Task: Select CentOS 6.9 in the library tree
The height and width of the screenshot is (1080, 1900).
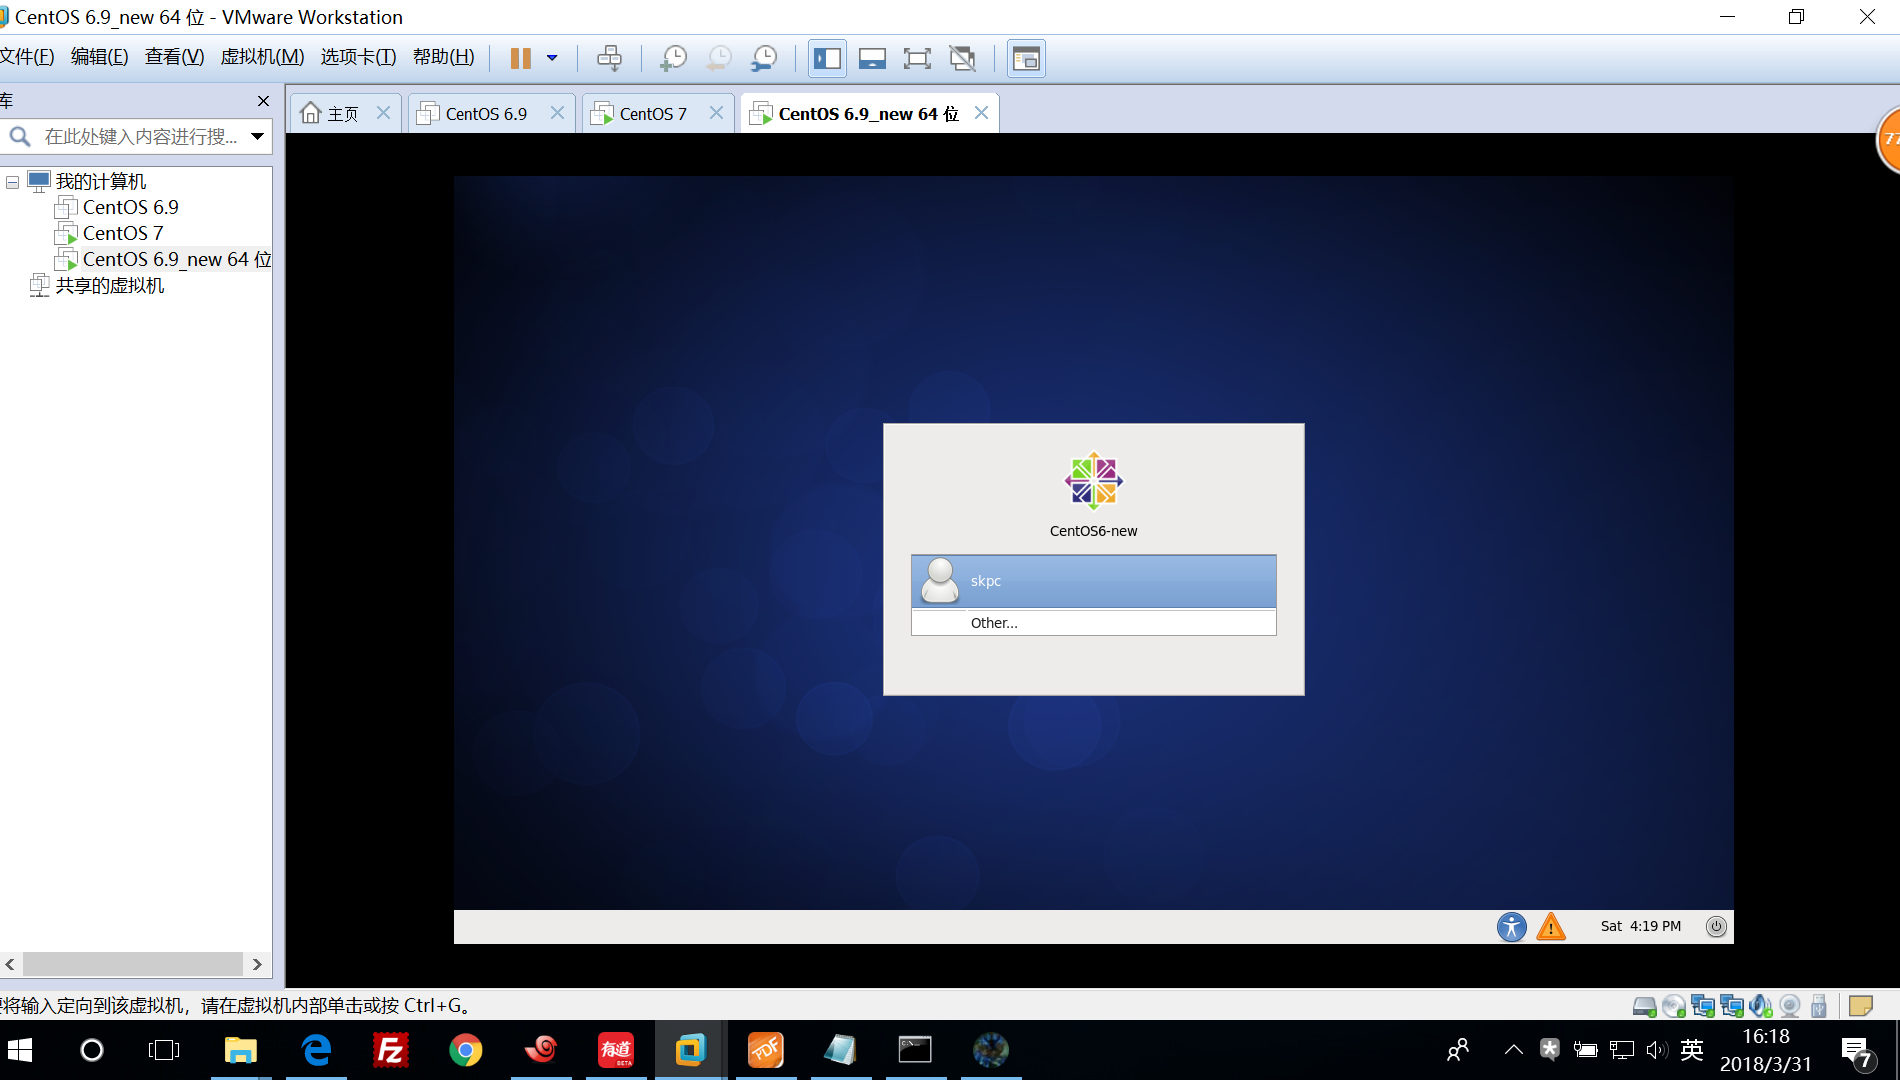Action: pos(130,207)
